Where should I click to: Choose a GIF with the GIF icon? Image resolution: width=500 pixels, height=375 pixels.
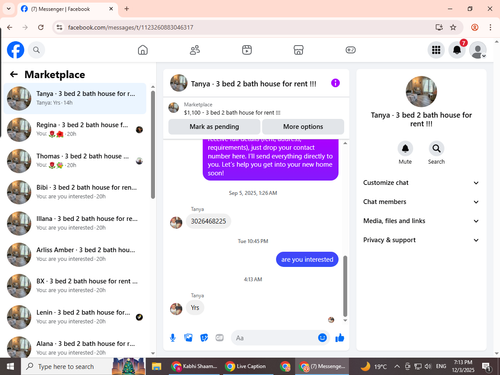[219, 338]
